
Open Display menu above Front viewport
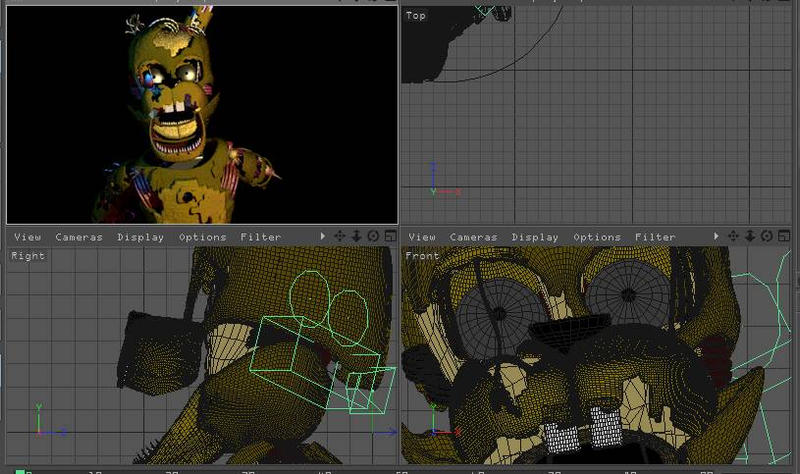pos(535,237)
